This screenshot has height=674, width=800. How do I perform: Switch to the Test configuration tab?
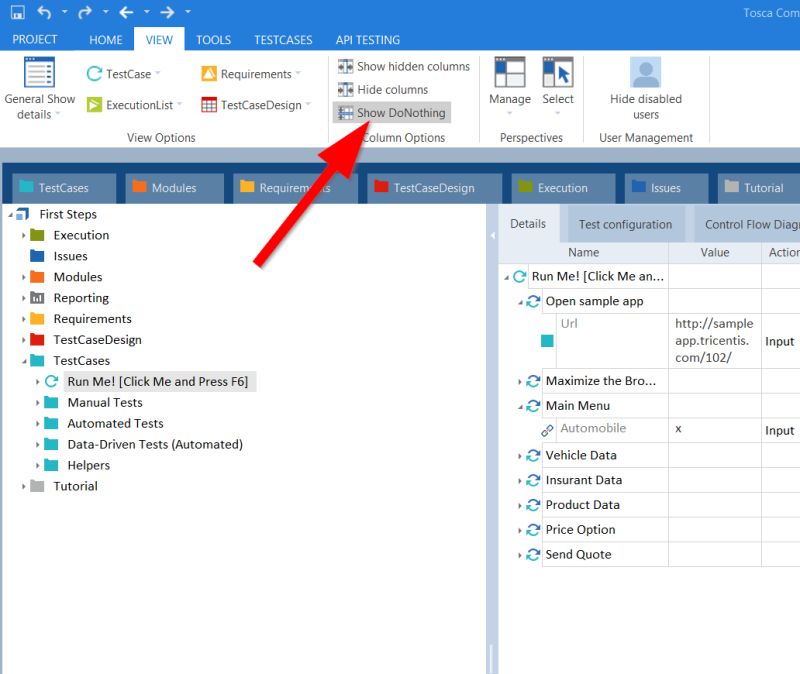click(x=625, y=224)
